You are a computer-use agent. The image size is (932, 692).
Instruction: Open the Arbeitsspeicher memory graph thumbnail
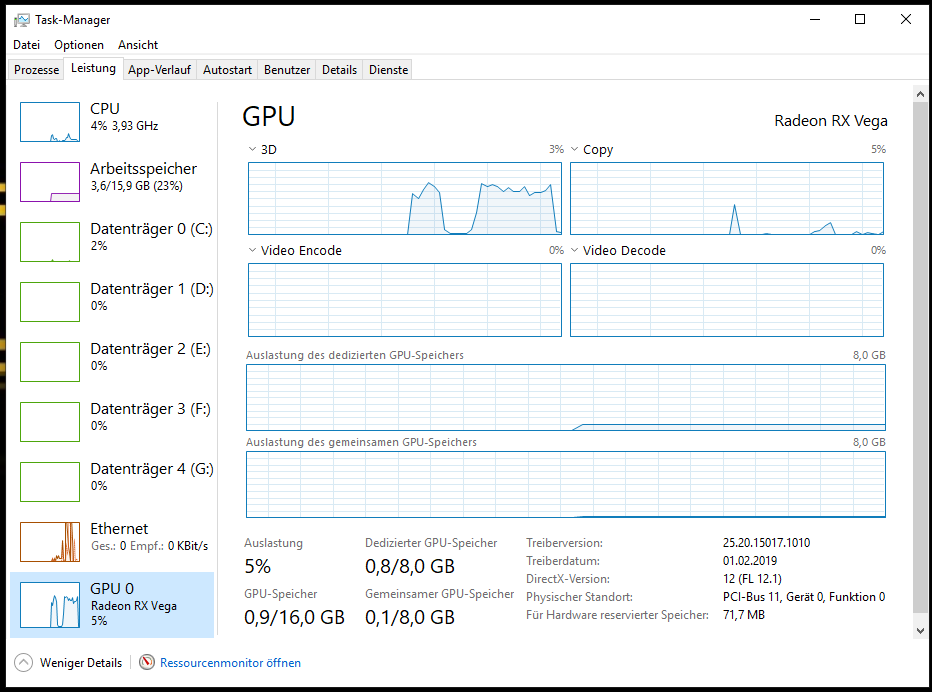pyautogui.click(x=50, y=182)
